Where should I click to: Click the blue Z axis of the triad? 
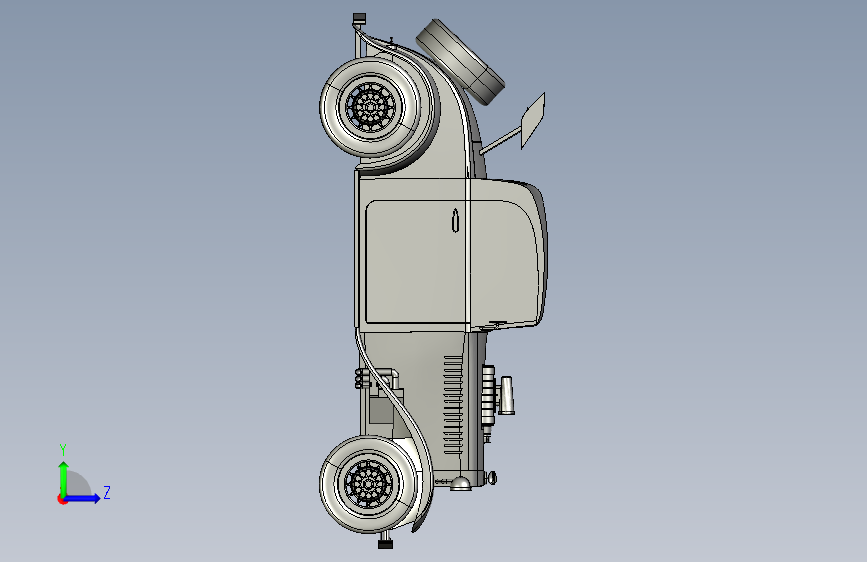(x=82, y=498)
